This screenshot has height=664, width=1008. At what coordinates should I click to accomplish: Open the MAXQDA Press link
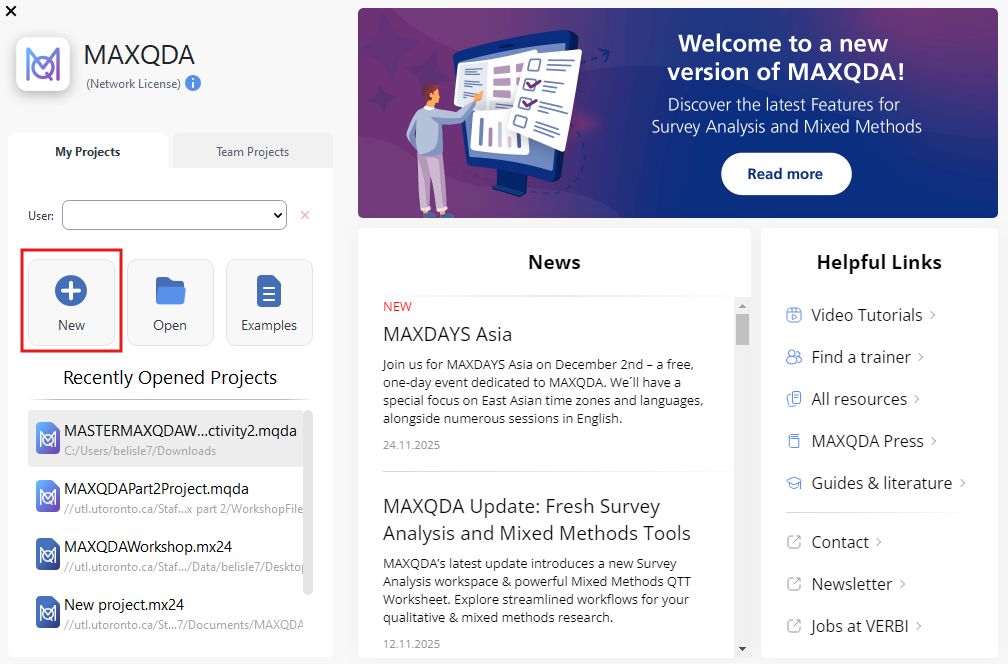click(867, 441)
